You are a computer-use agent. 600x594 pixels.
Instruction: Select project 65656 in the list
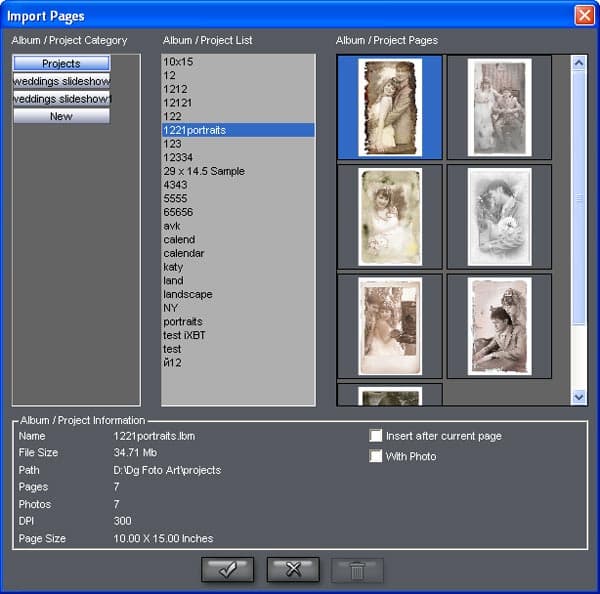[x=238, y=212]
